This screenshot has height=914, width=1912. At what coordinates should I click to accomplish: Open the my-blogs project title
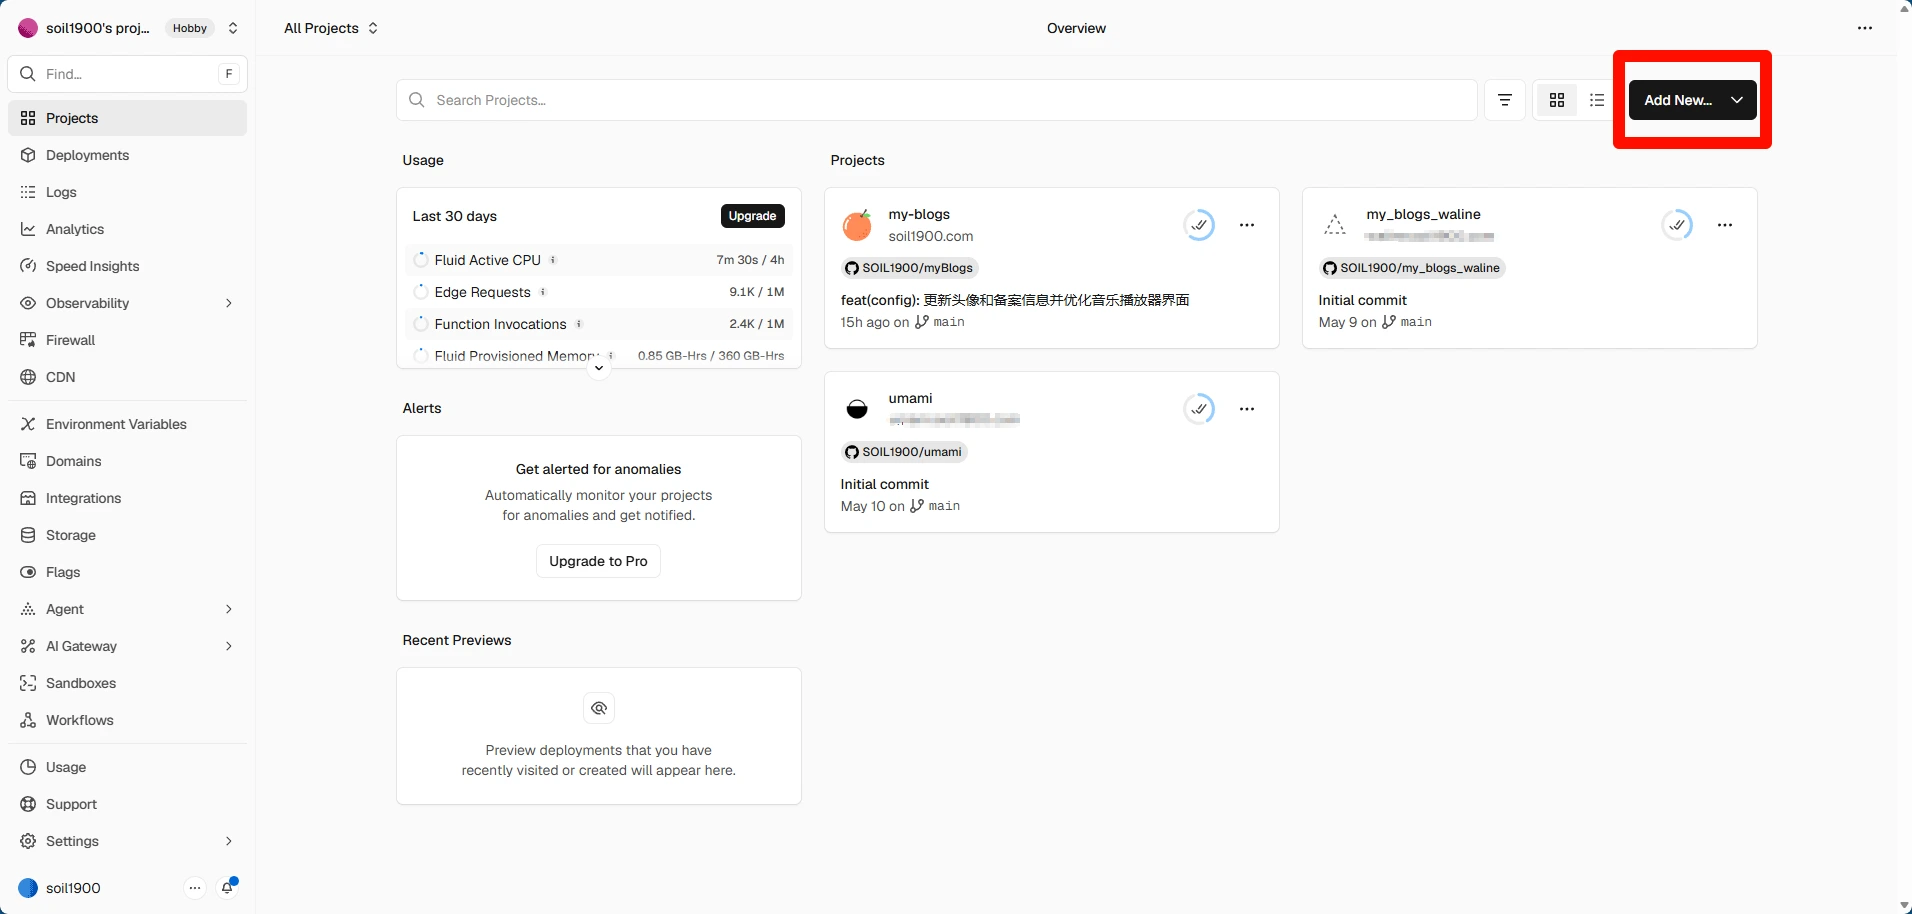(x=919, y=214)
